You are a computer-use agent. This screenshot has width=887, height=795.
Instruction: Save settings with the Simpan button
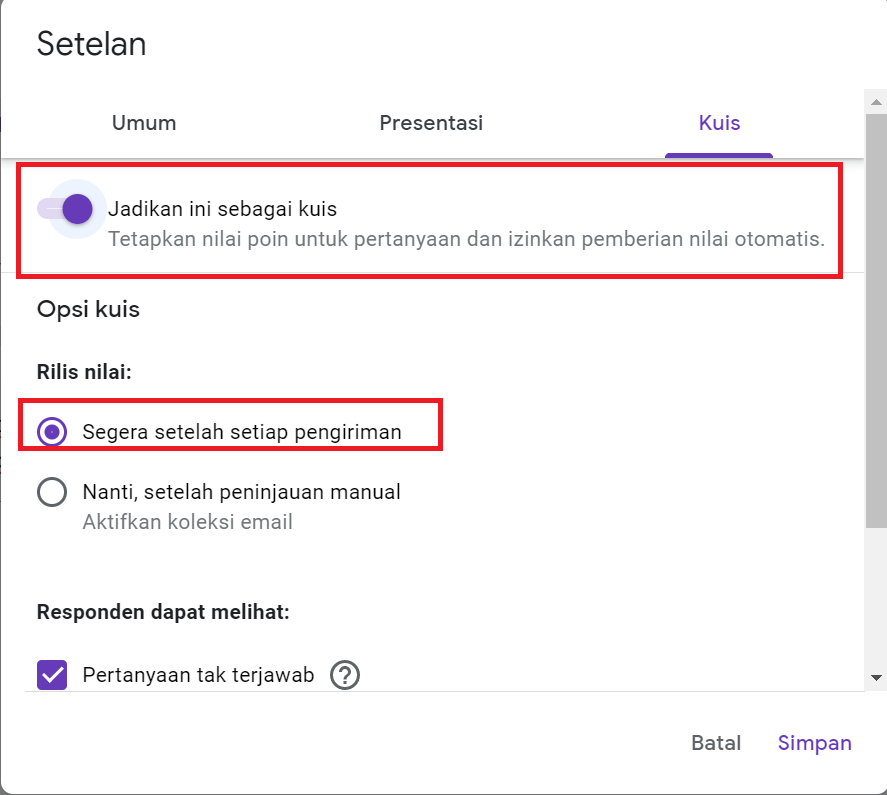tap(814, 743)
